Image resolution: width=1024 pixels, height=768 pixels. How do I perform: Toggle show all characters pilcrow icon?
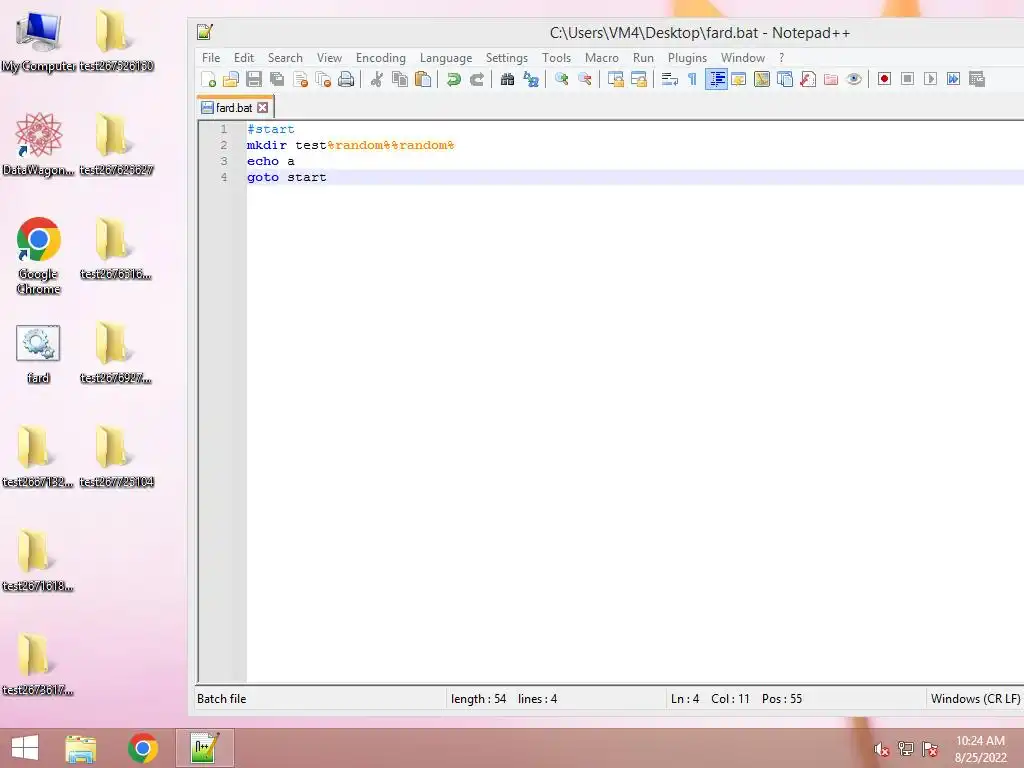coord(692,80)
